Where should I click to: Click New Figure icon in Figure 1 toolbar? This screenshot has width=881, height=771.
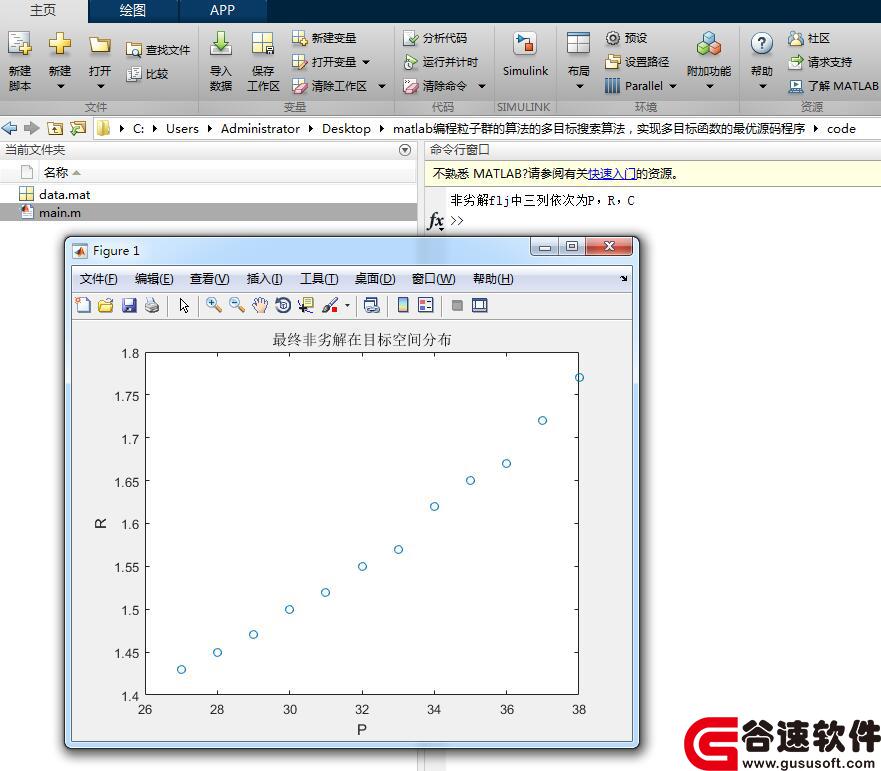(x=83, y=305)
